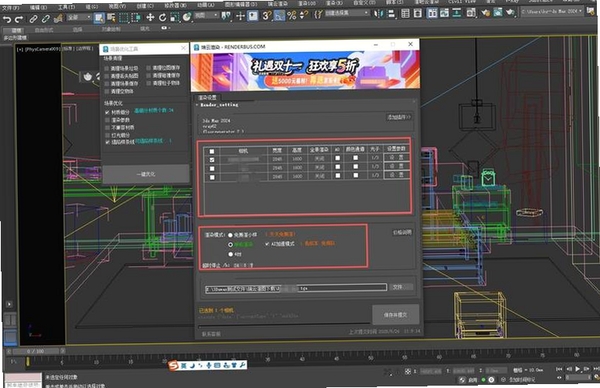The width and height of the screenshot is (600, 388).
Task: Click the 0 / 100 time slider handle
Action: tap(36, 351)
